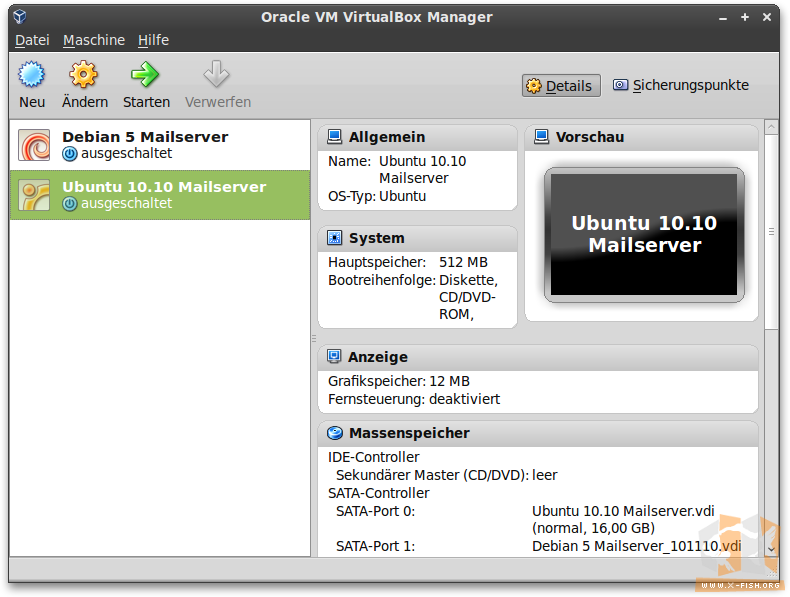Open the Hilfe menu
Image resolution: width=790 pixels, height=597 pixels.
point(153,40)
